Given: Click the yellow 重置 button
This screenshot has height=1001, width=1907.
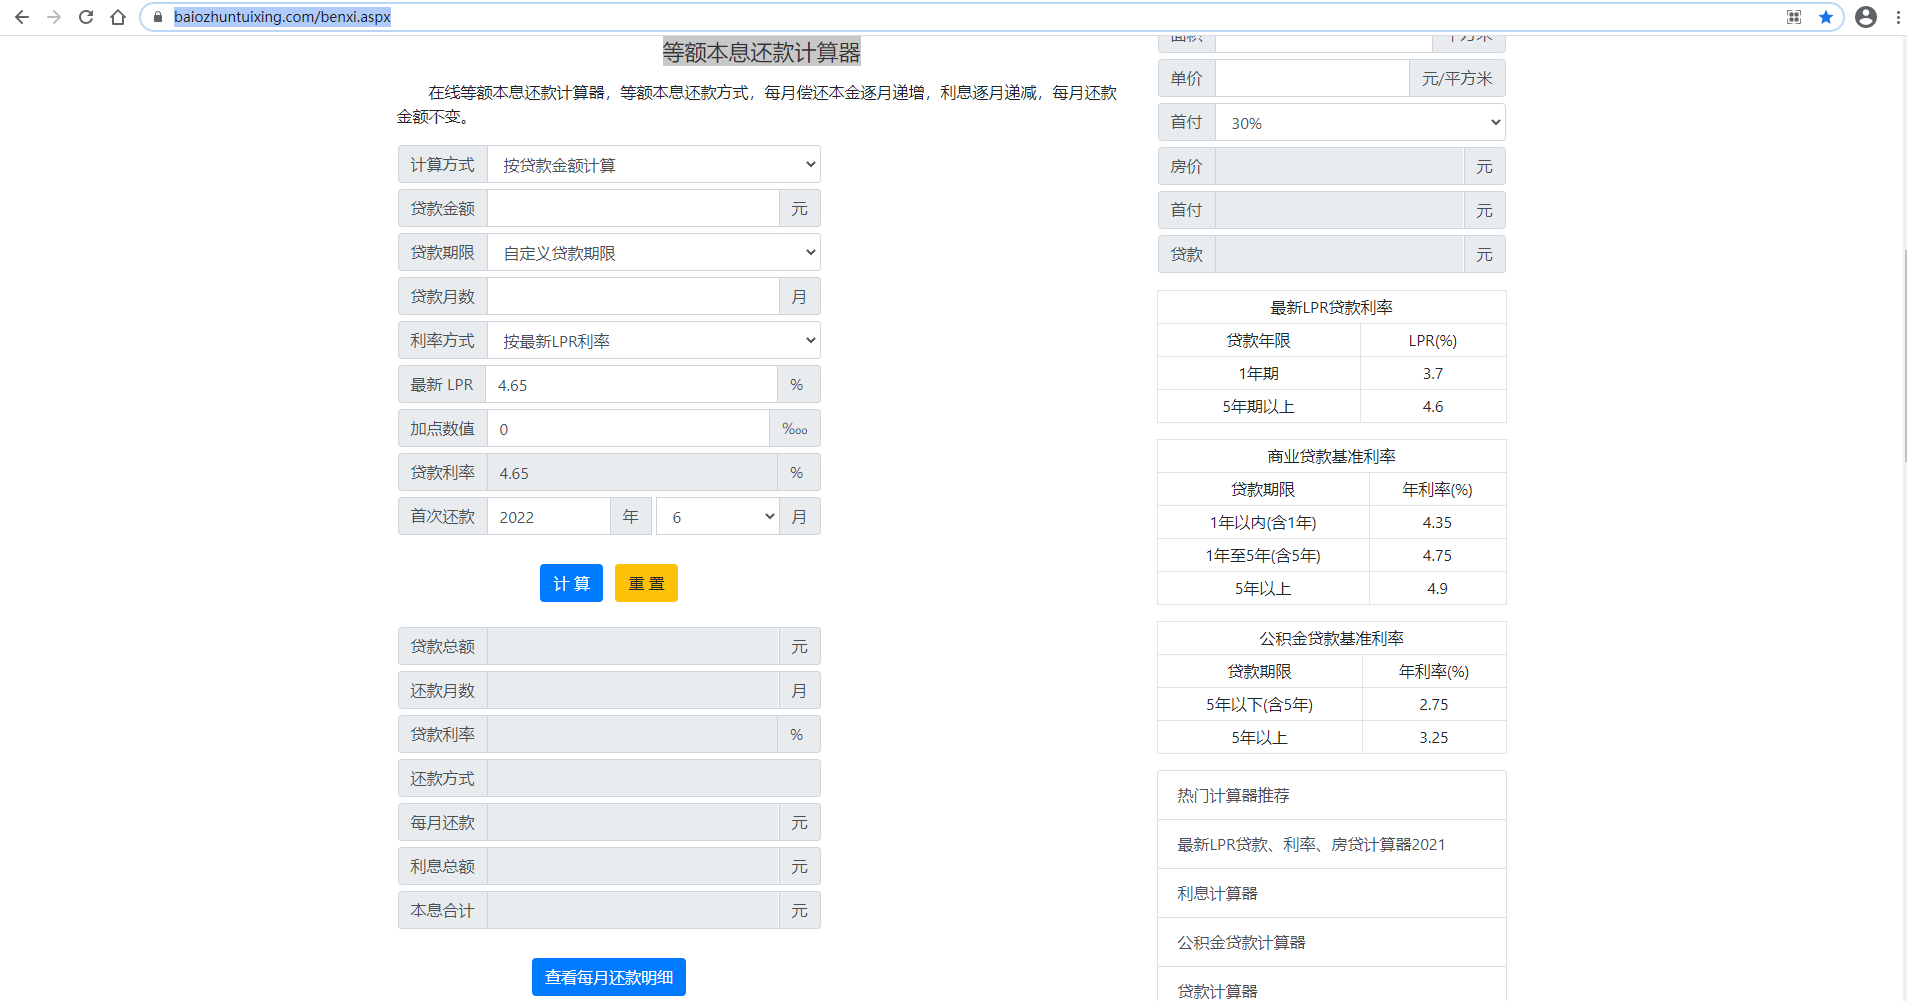Looking at the screenshot, I should pos(646,583).
